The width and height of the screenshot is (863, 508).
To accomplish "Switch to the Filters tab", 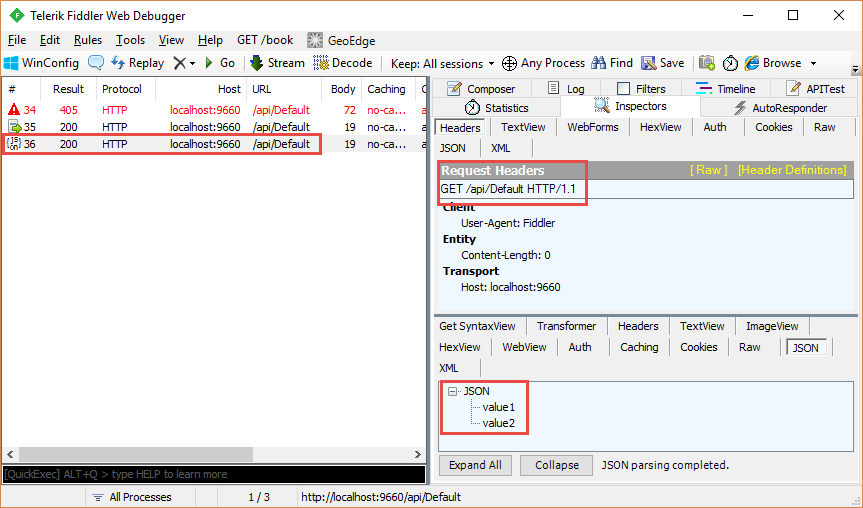I will pyautogui.click(x=641, y=89).
